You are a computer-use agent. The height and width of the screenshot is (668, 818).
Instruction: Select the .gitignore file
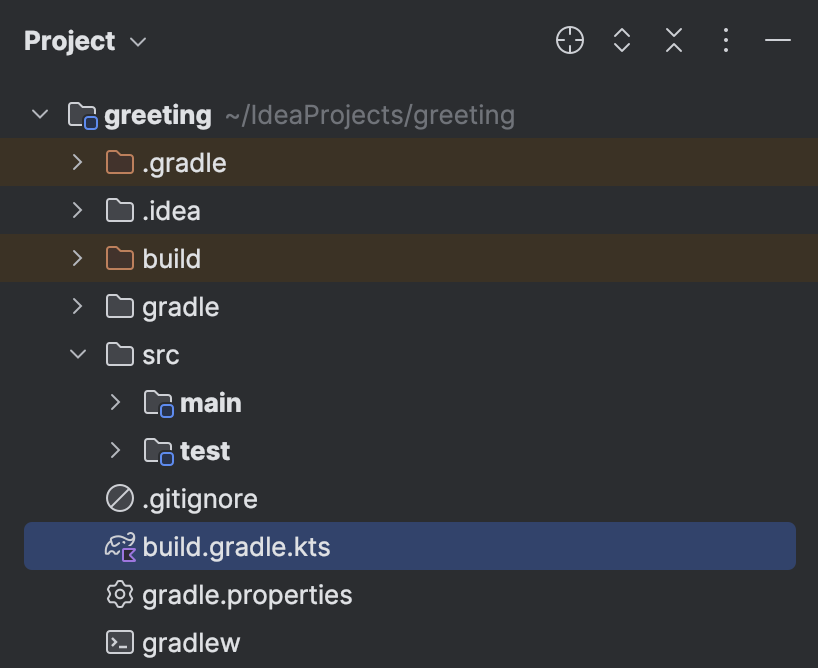point(200,498)
